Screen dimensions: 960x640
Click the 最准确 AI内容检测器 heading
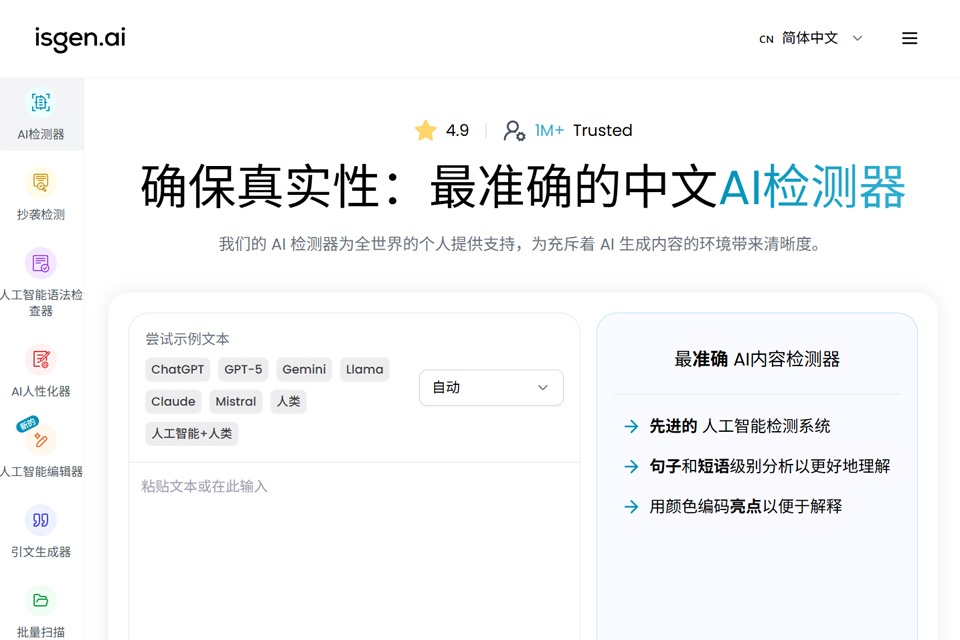(x=757, y=360)
